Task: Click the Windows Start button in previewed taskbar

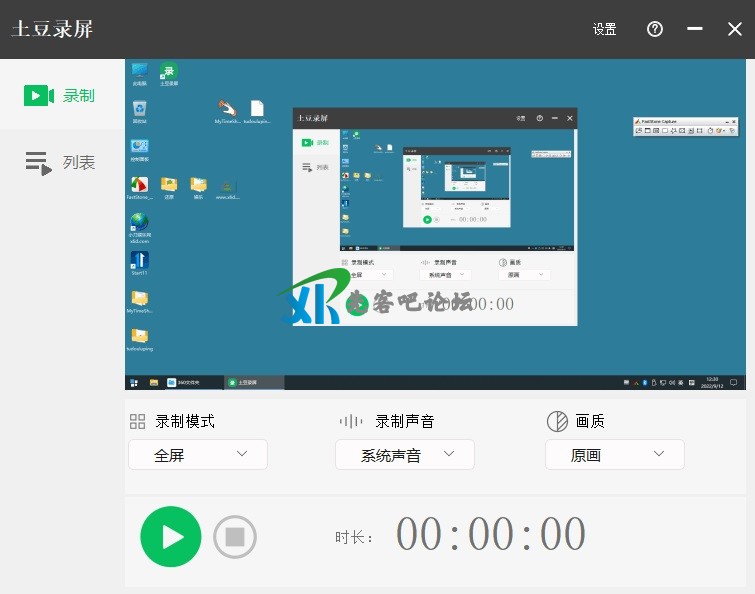Action: pos(132,382)
